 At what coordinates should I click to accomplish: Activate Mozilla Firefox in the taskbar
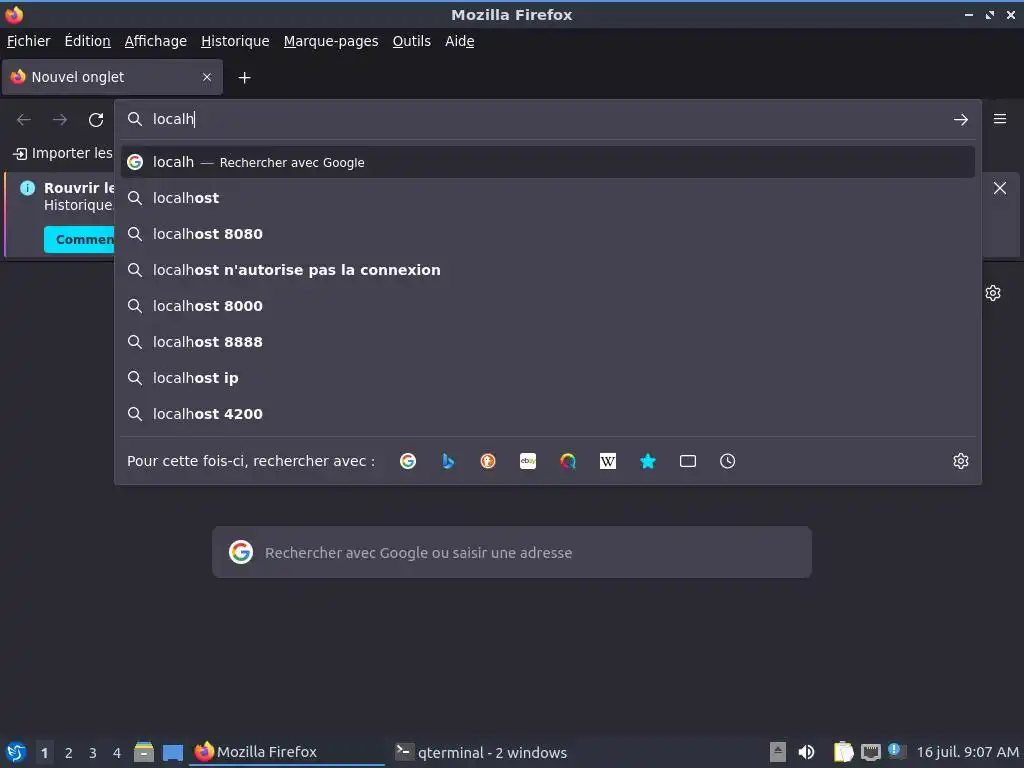pos(287,752)
